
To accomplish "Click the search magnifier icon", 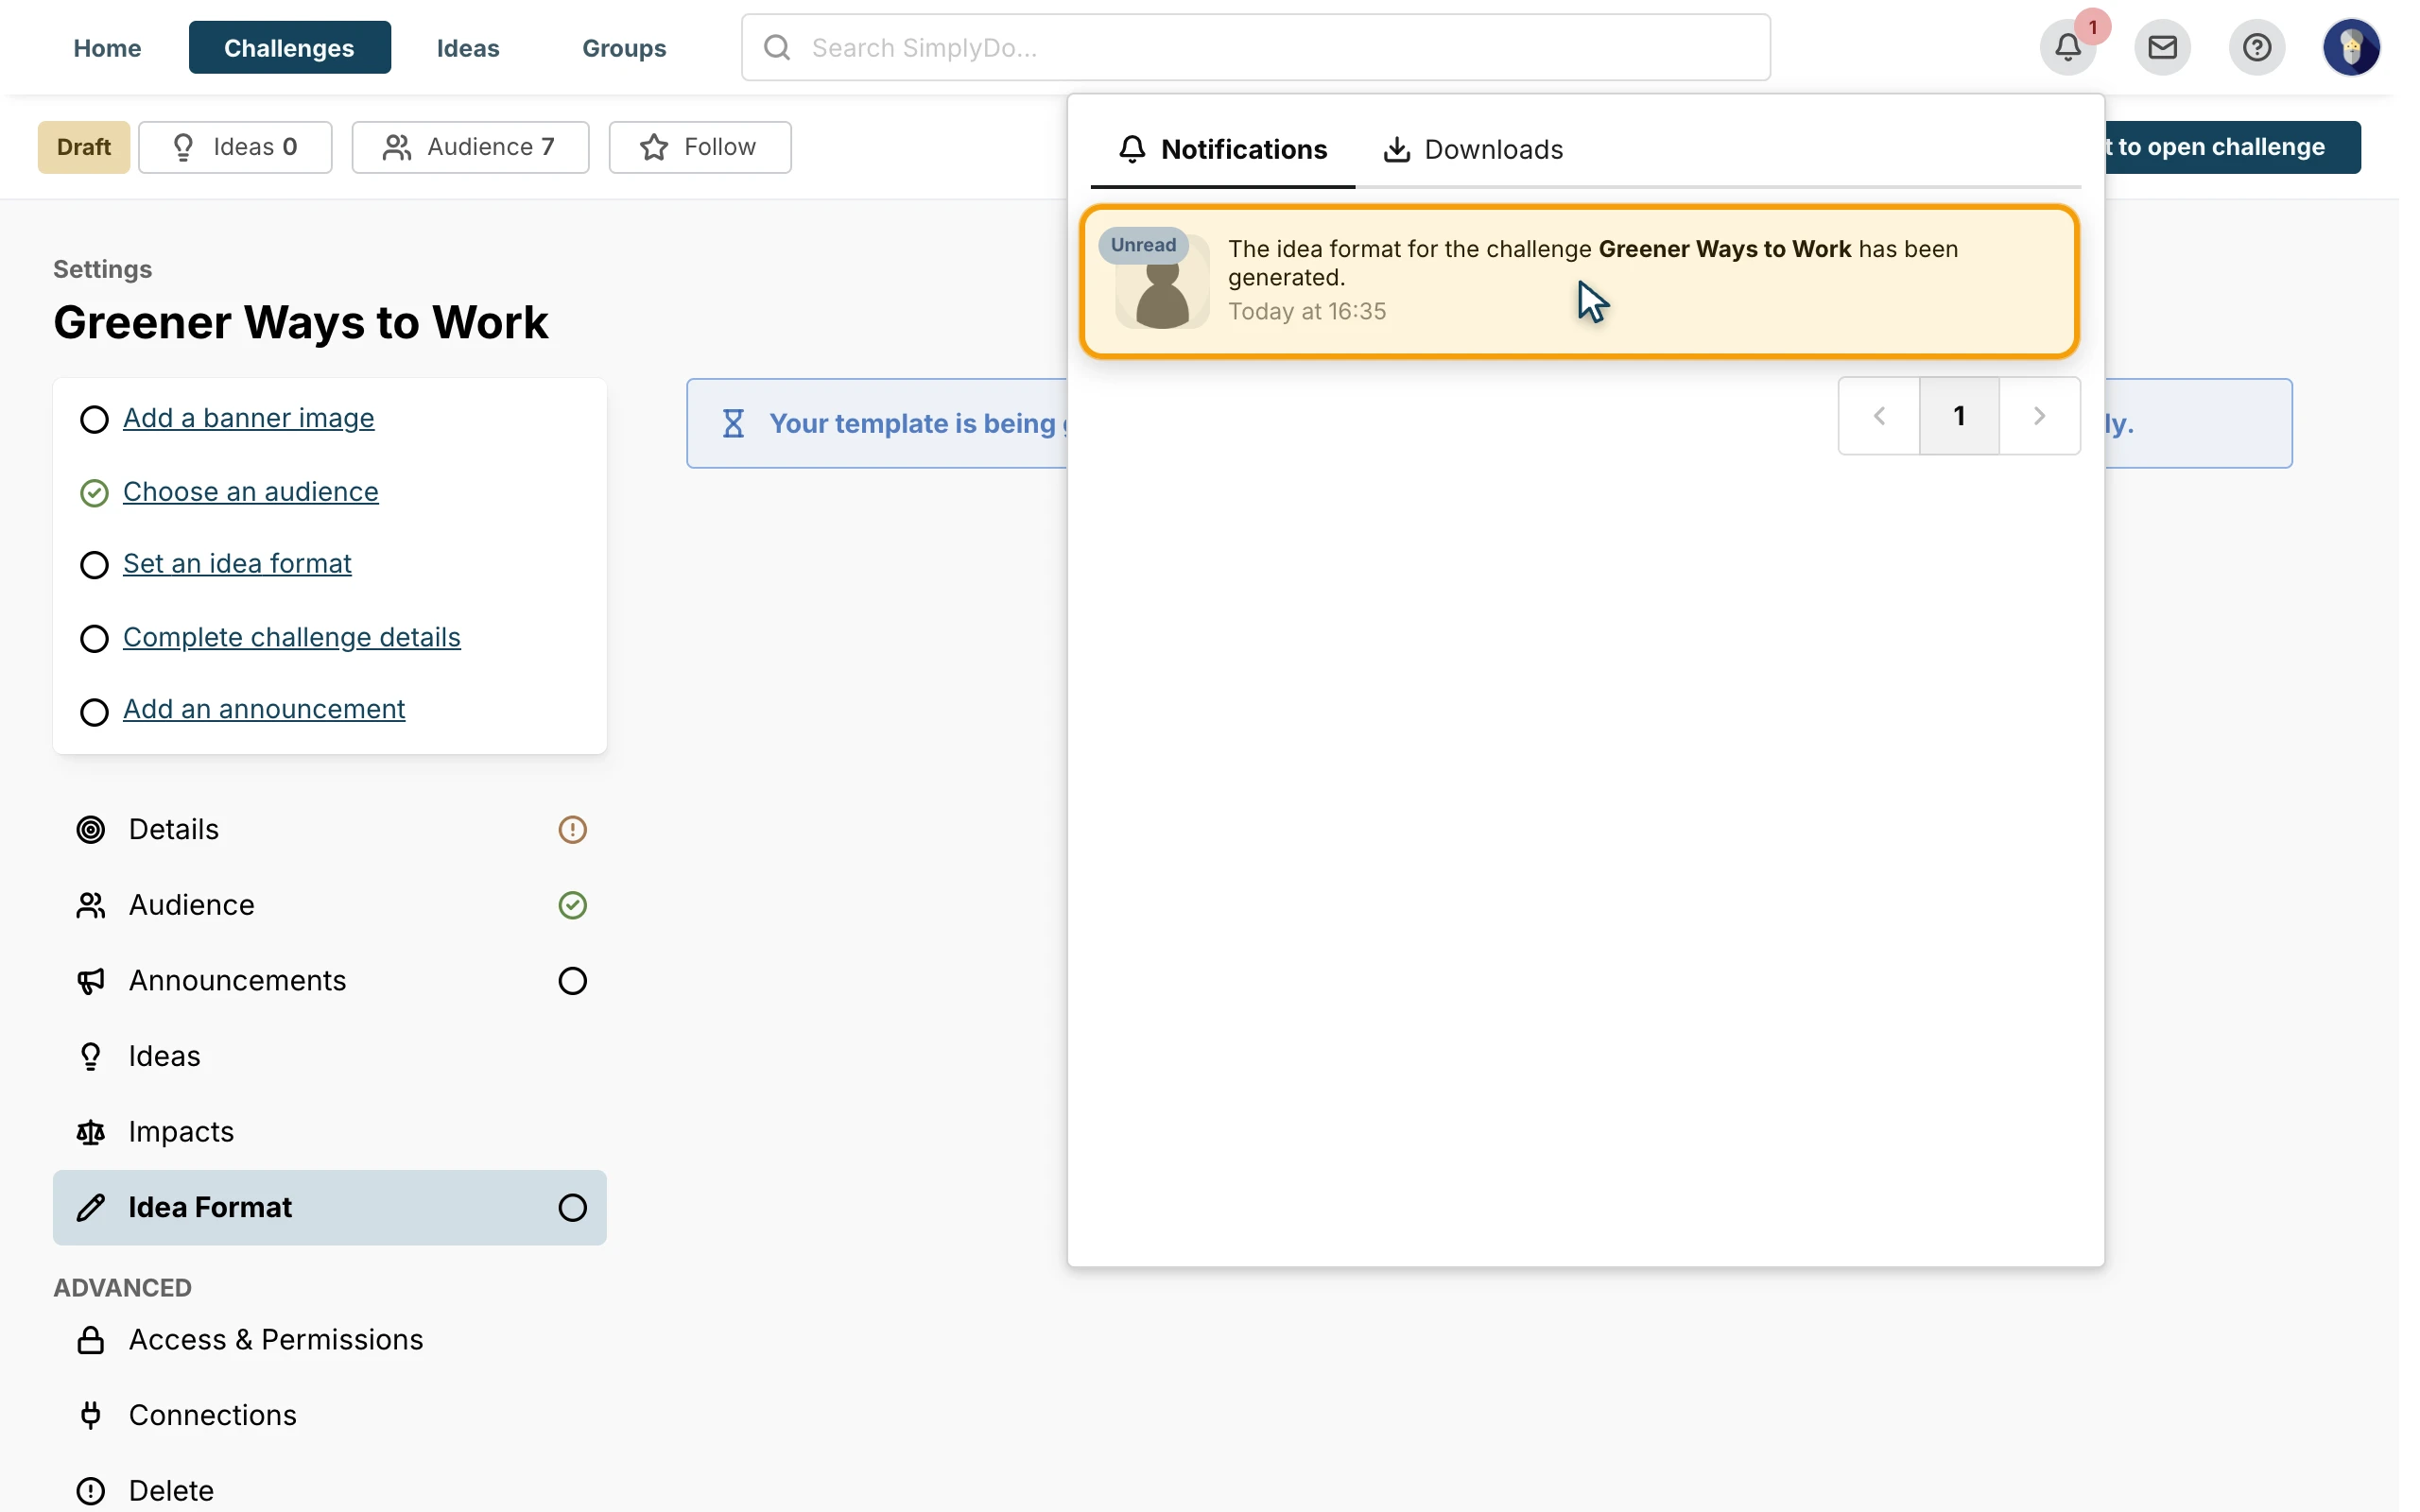I will 777,47.
